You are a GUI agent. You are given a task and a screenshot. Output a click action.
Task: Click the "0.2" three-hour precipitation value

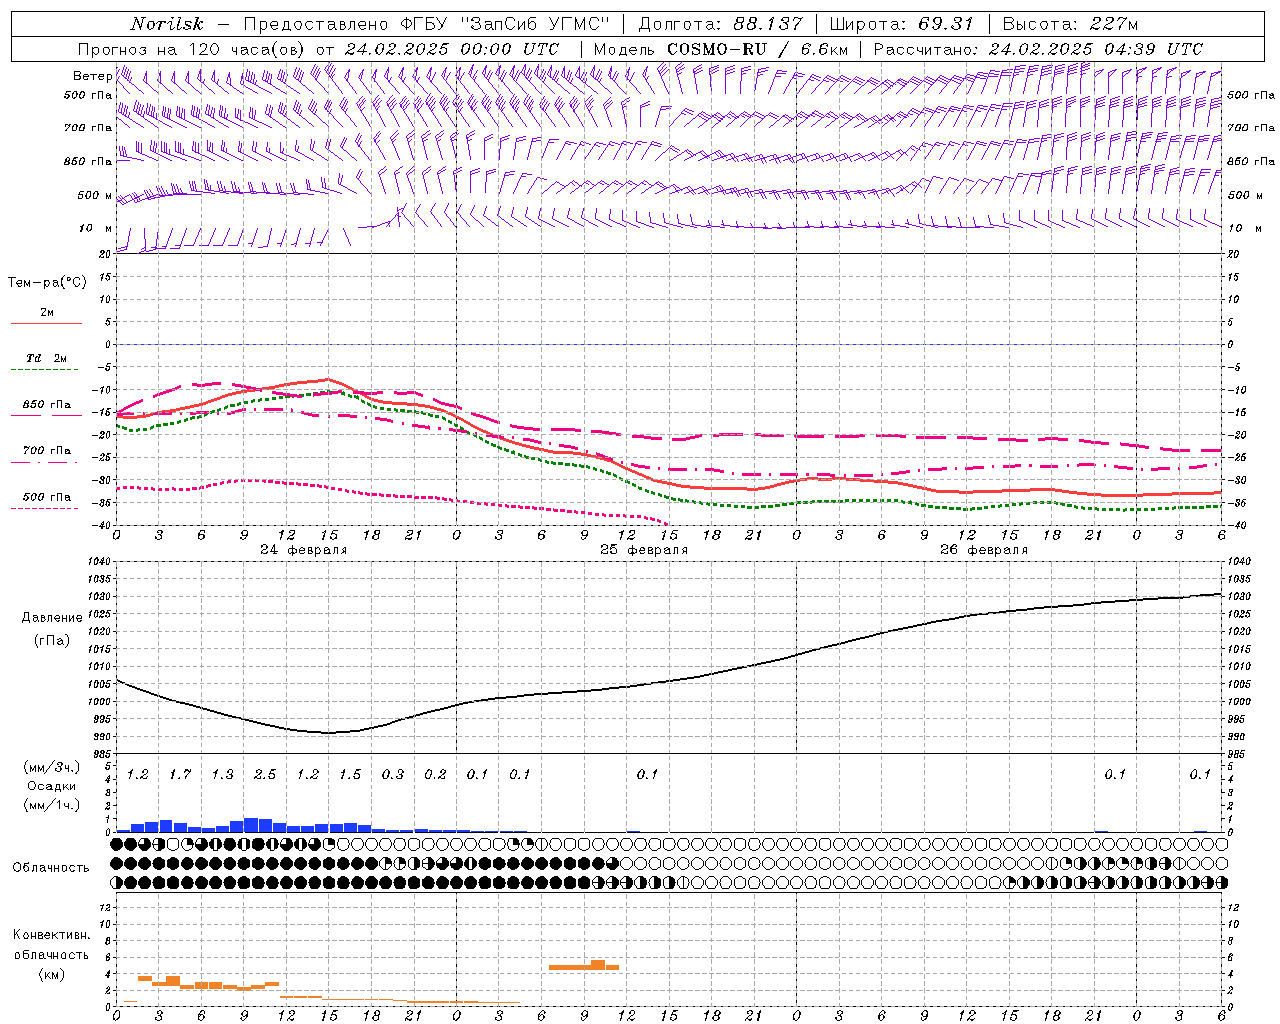(x=435, y=775)
